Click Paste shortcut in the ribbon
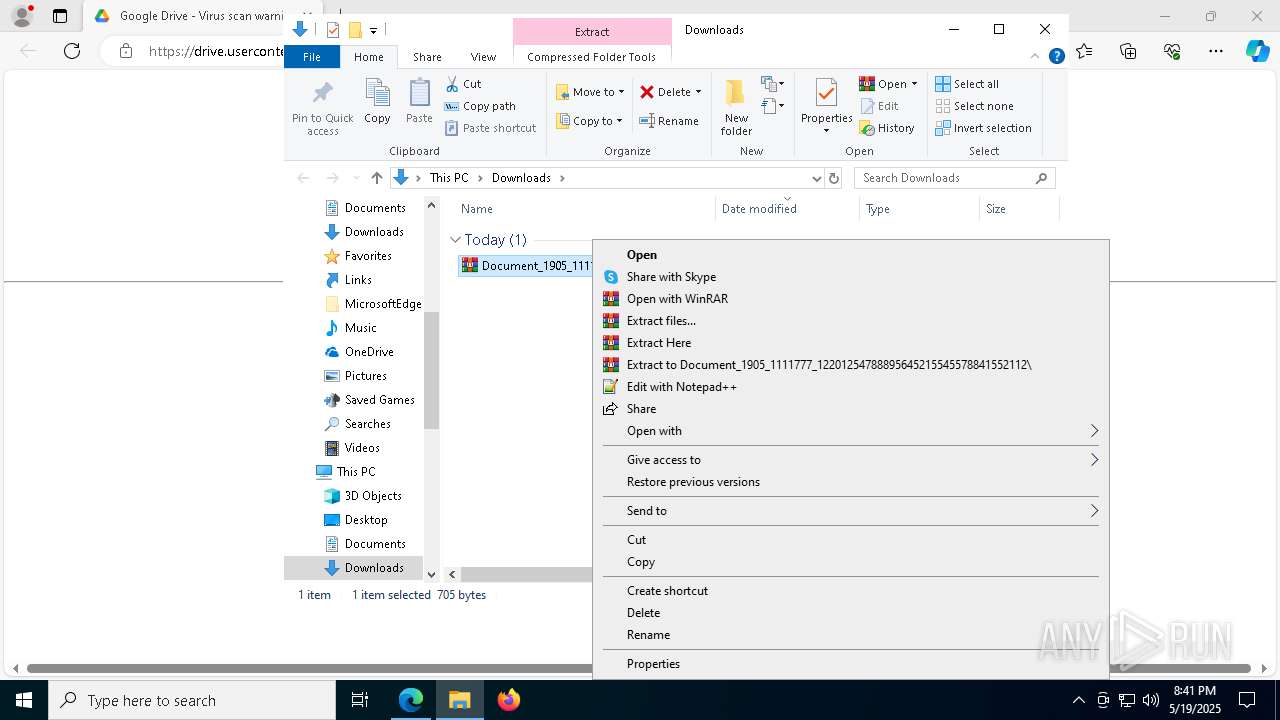1280x720 pixels. 491,128
